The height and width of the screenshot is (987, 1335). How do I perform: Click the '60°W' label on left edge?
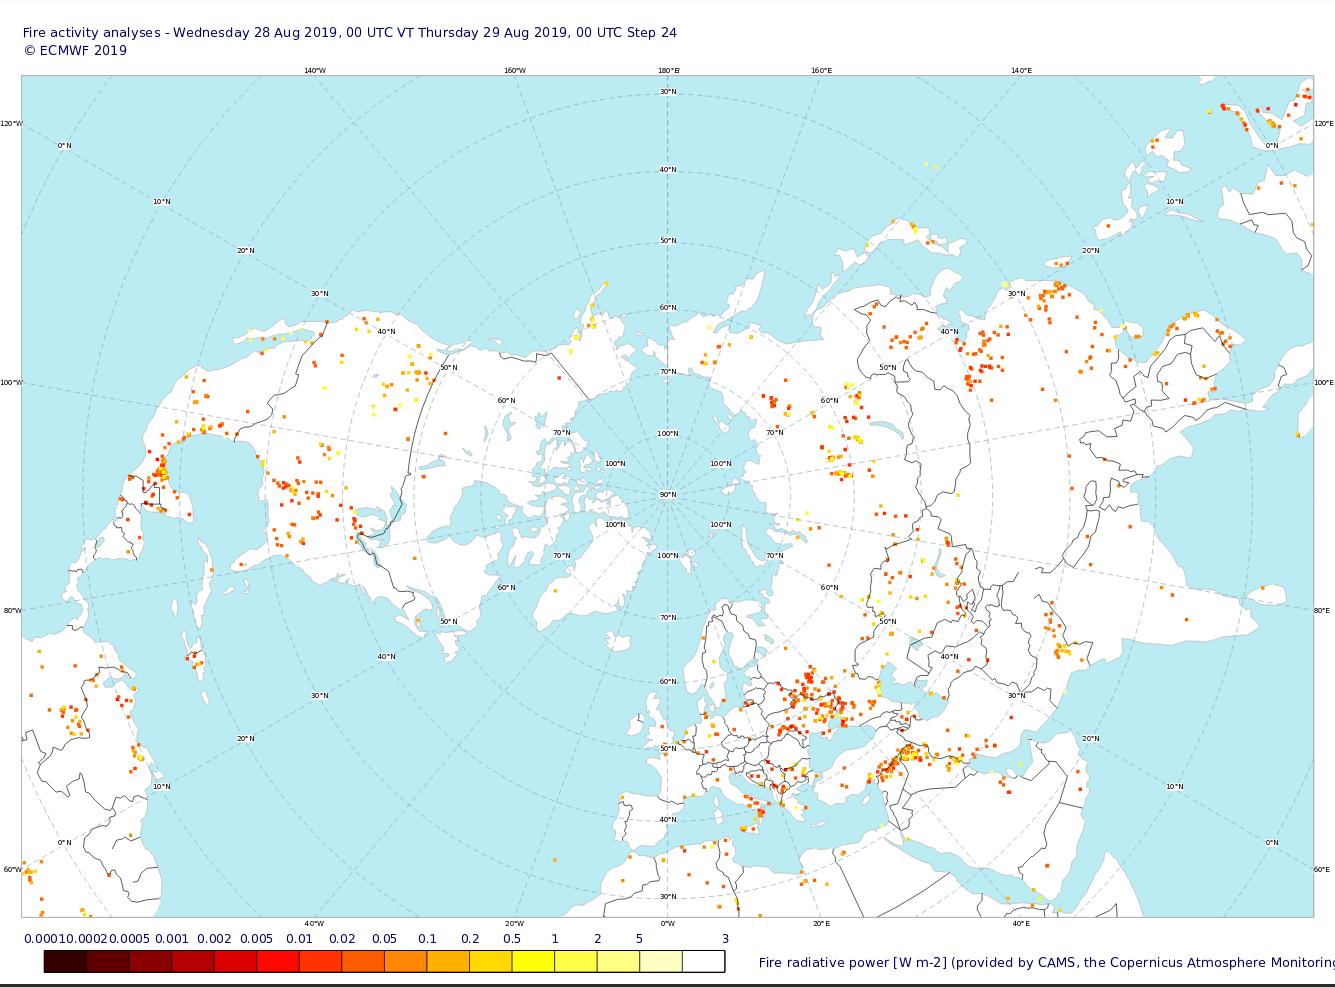point(12,869)
